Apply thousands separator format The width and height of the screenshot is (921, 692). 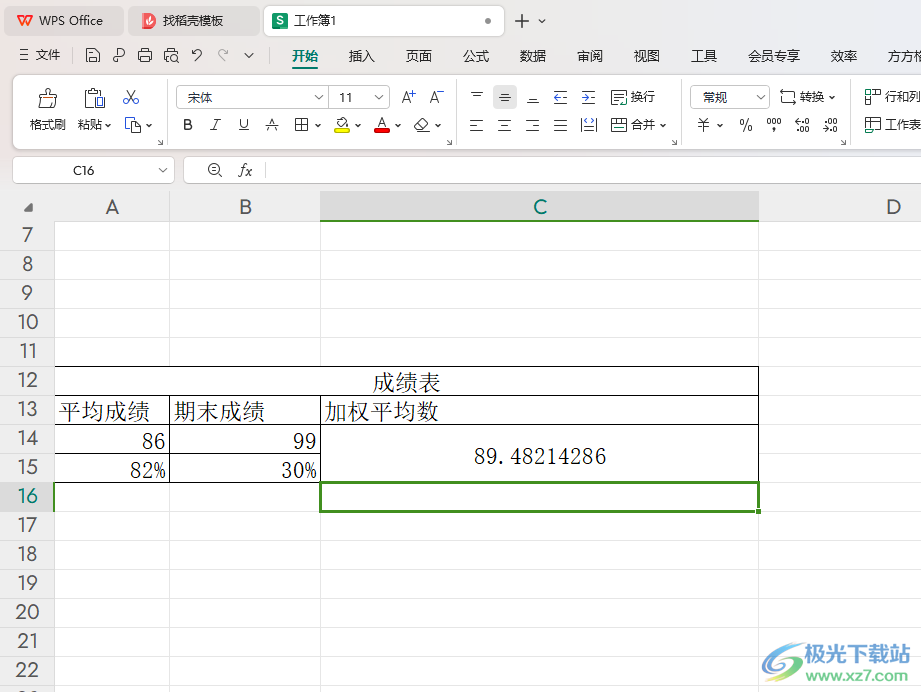(774, 125)
